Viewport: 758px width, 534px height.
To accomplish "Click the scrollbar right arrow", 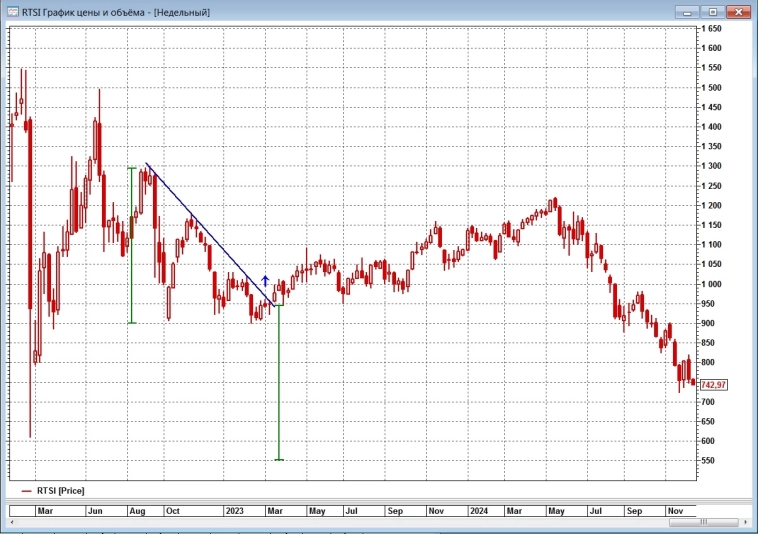I will pos(746,522).
